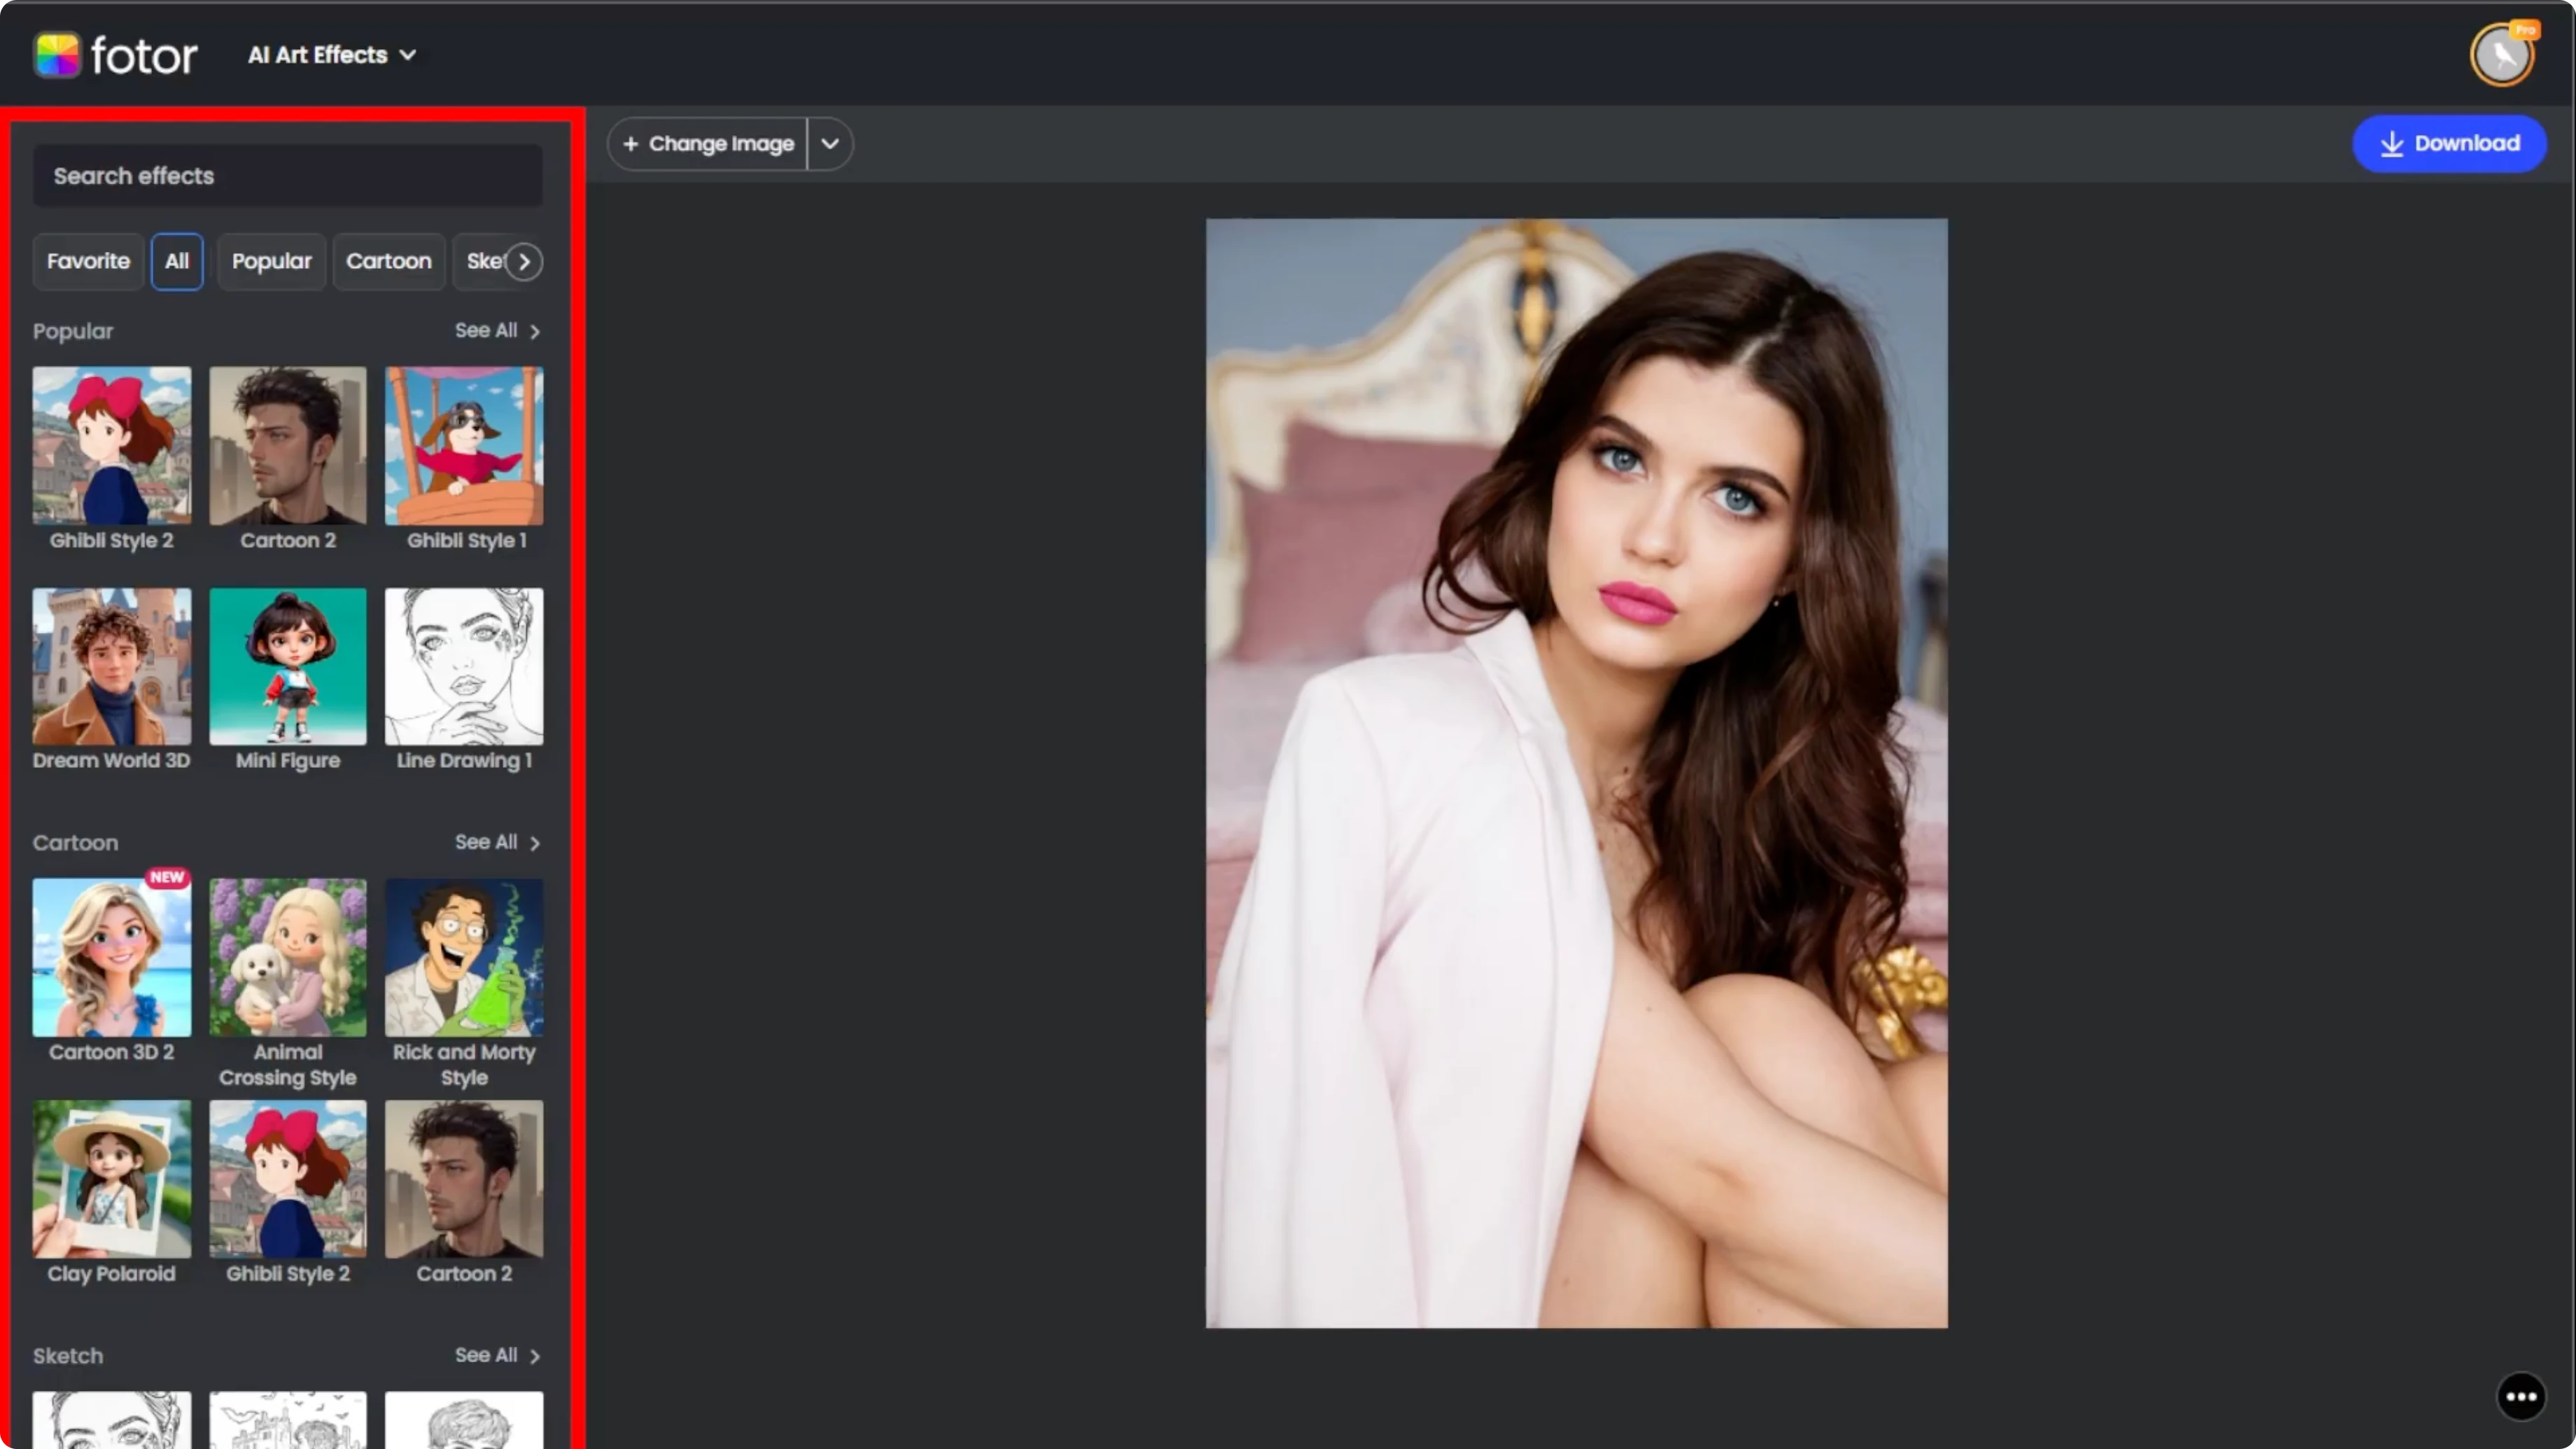Apply Ghibli Style 1 effect
Viewport: 2576px width, 1449px height.
464,446
